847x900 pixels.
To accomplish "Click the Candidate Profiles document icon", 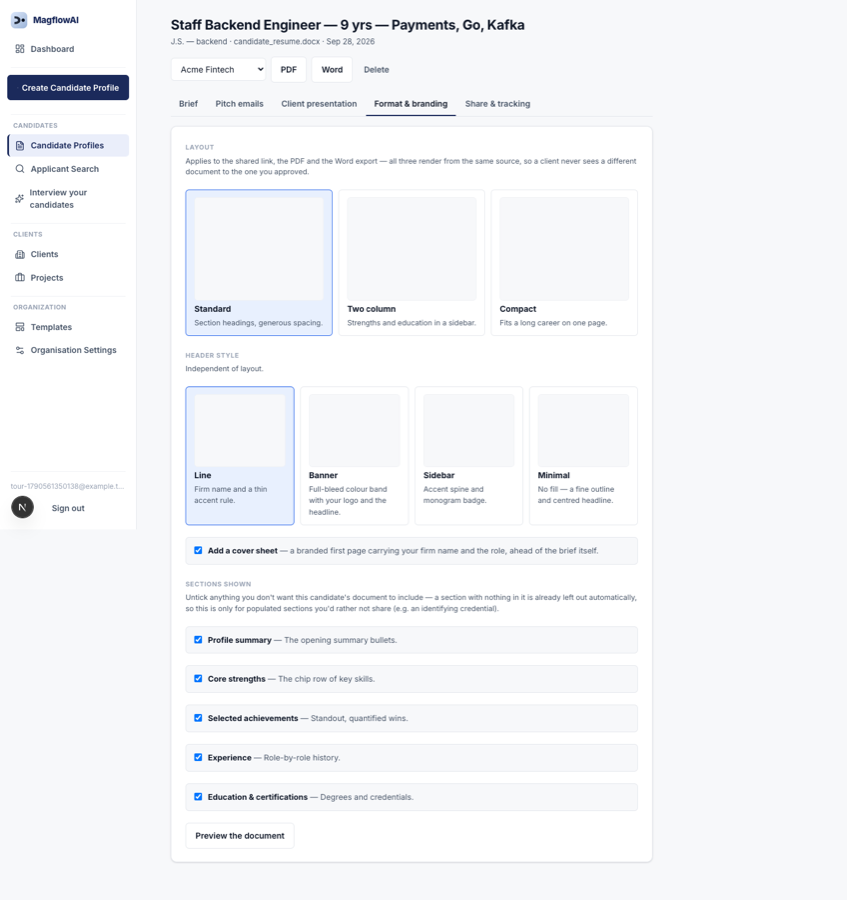I will pos(20,146).
